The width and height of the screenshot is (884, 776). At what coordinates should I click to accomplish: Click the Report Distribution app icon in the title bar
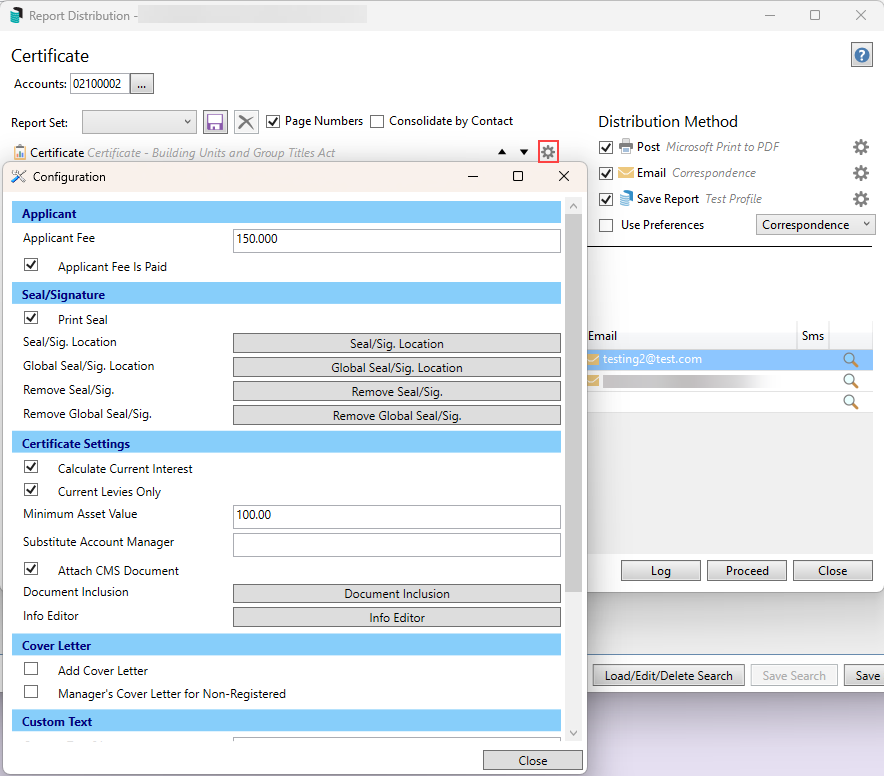16,15
